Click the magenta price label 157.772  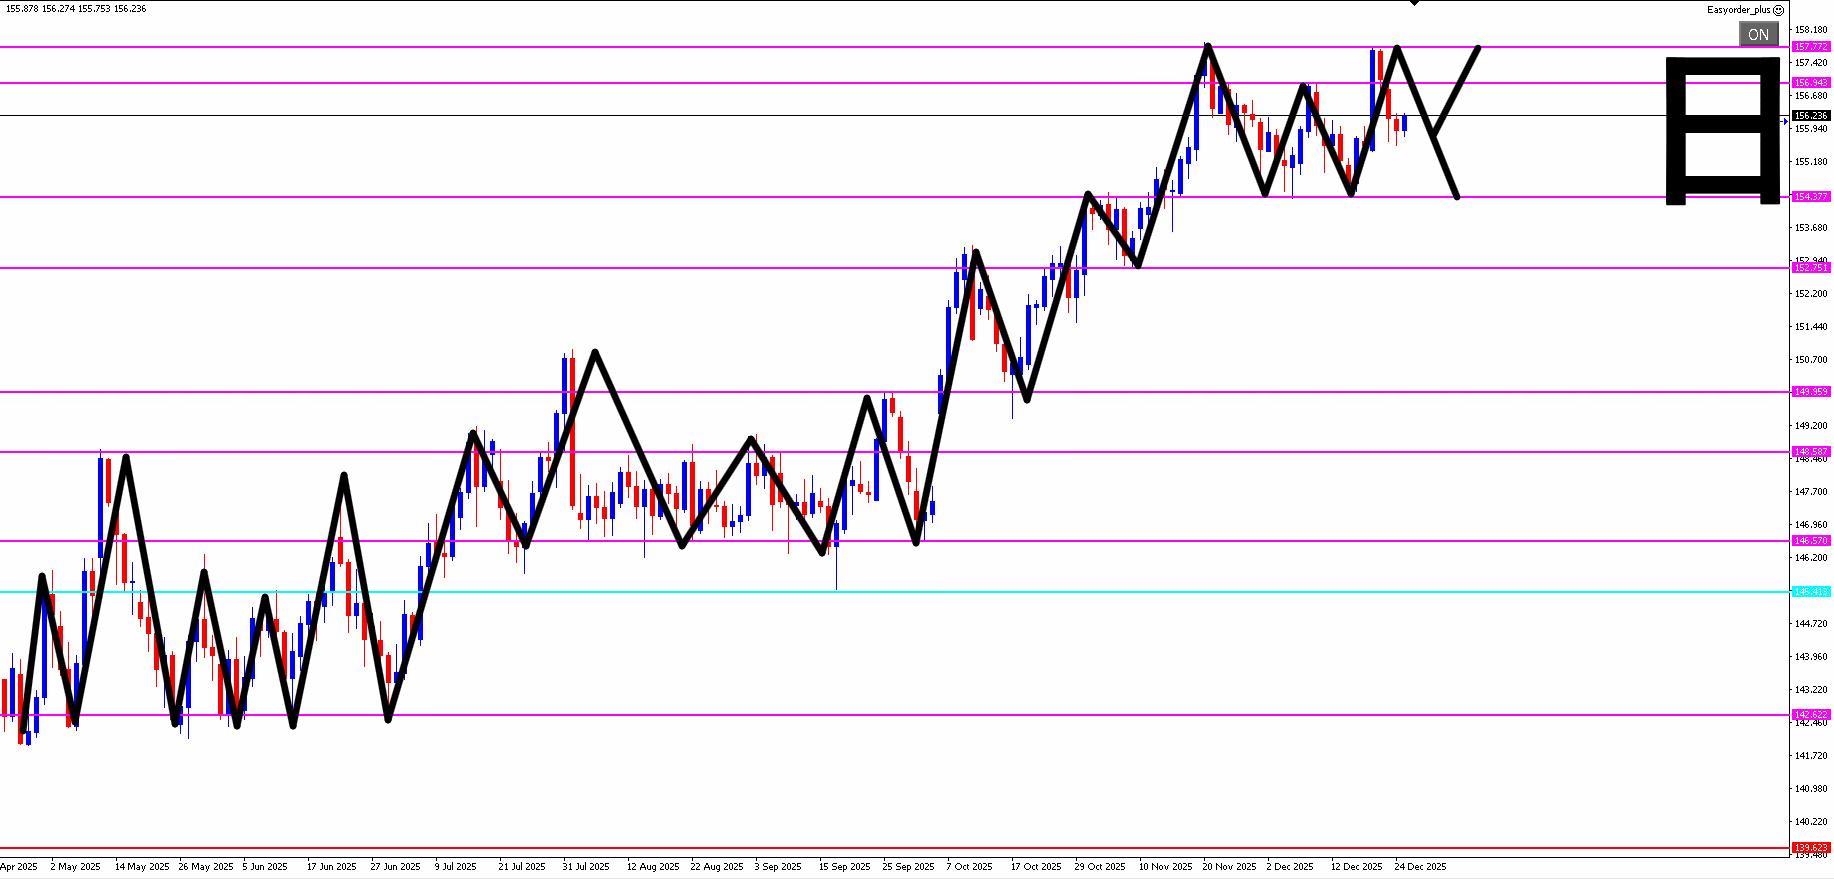(1811, 47)
